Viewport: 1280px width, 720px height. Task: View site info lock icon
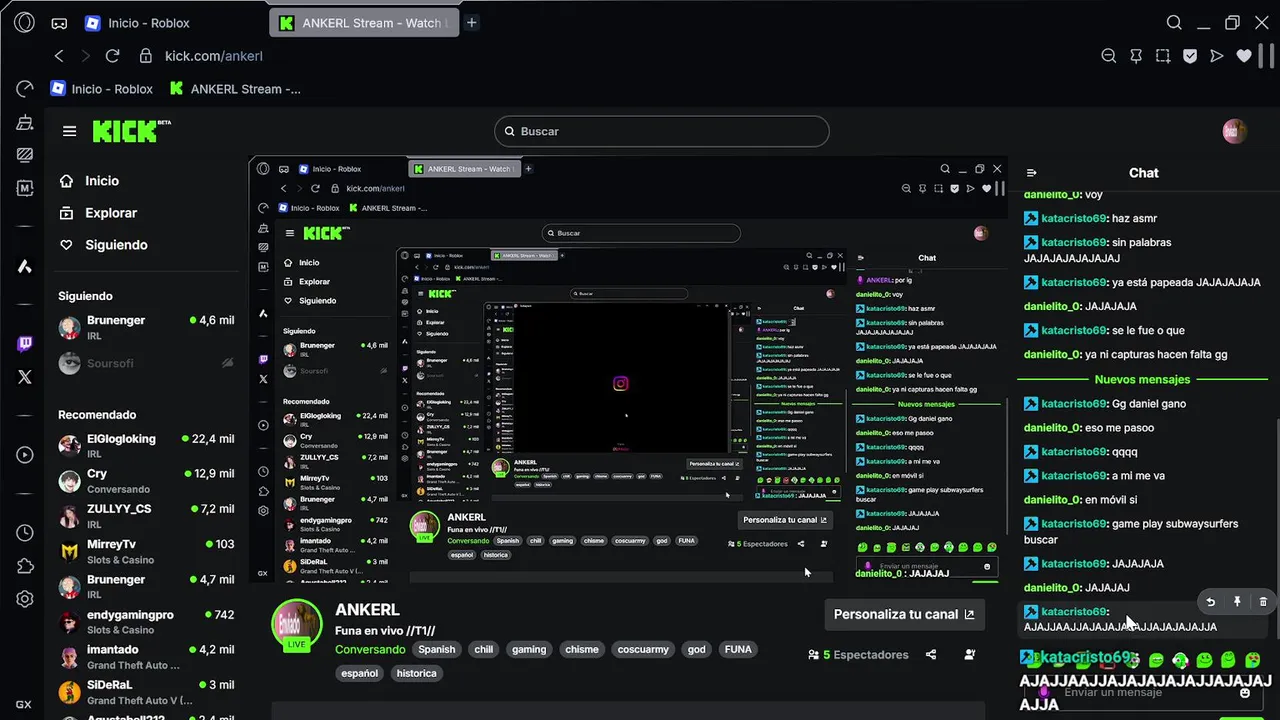click(146, 56)
